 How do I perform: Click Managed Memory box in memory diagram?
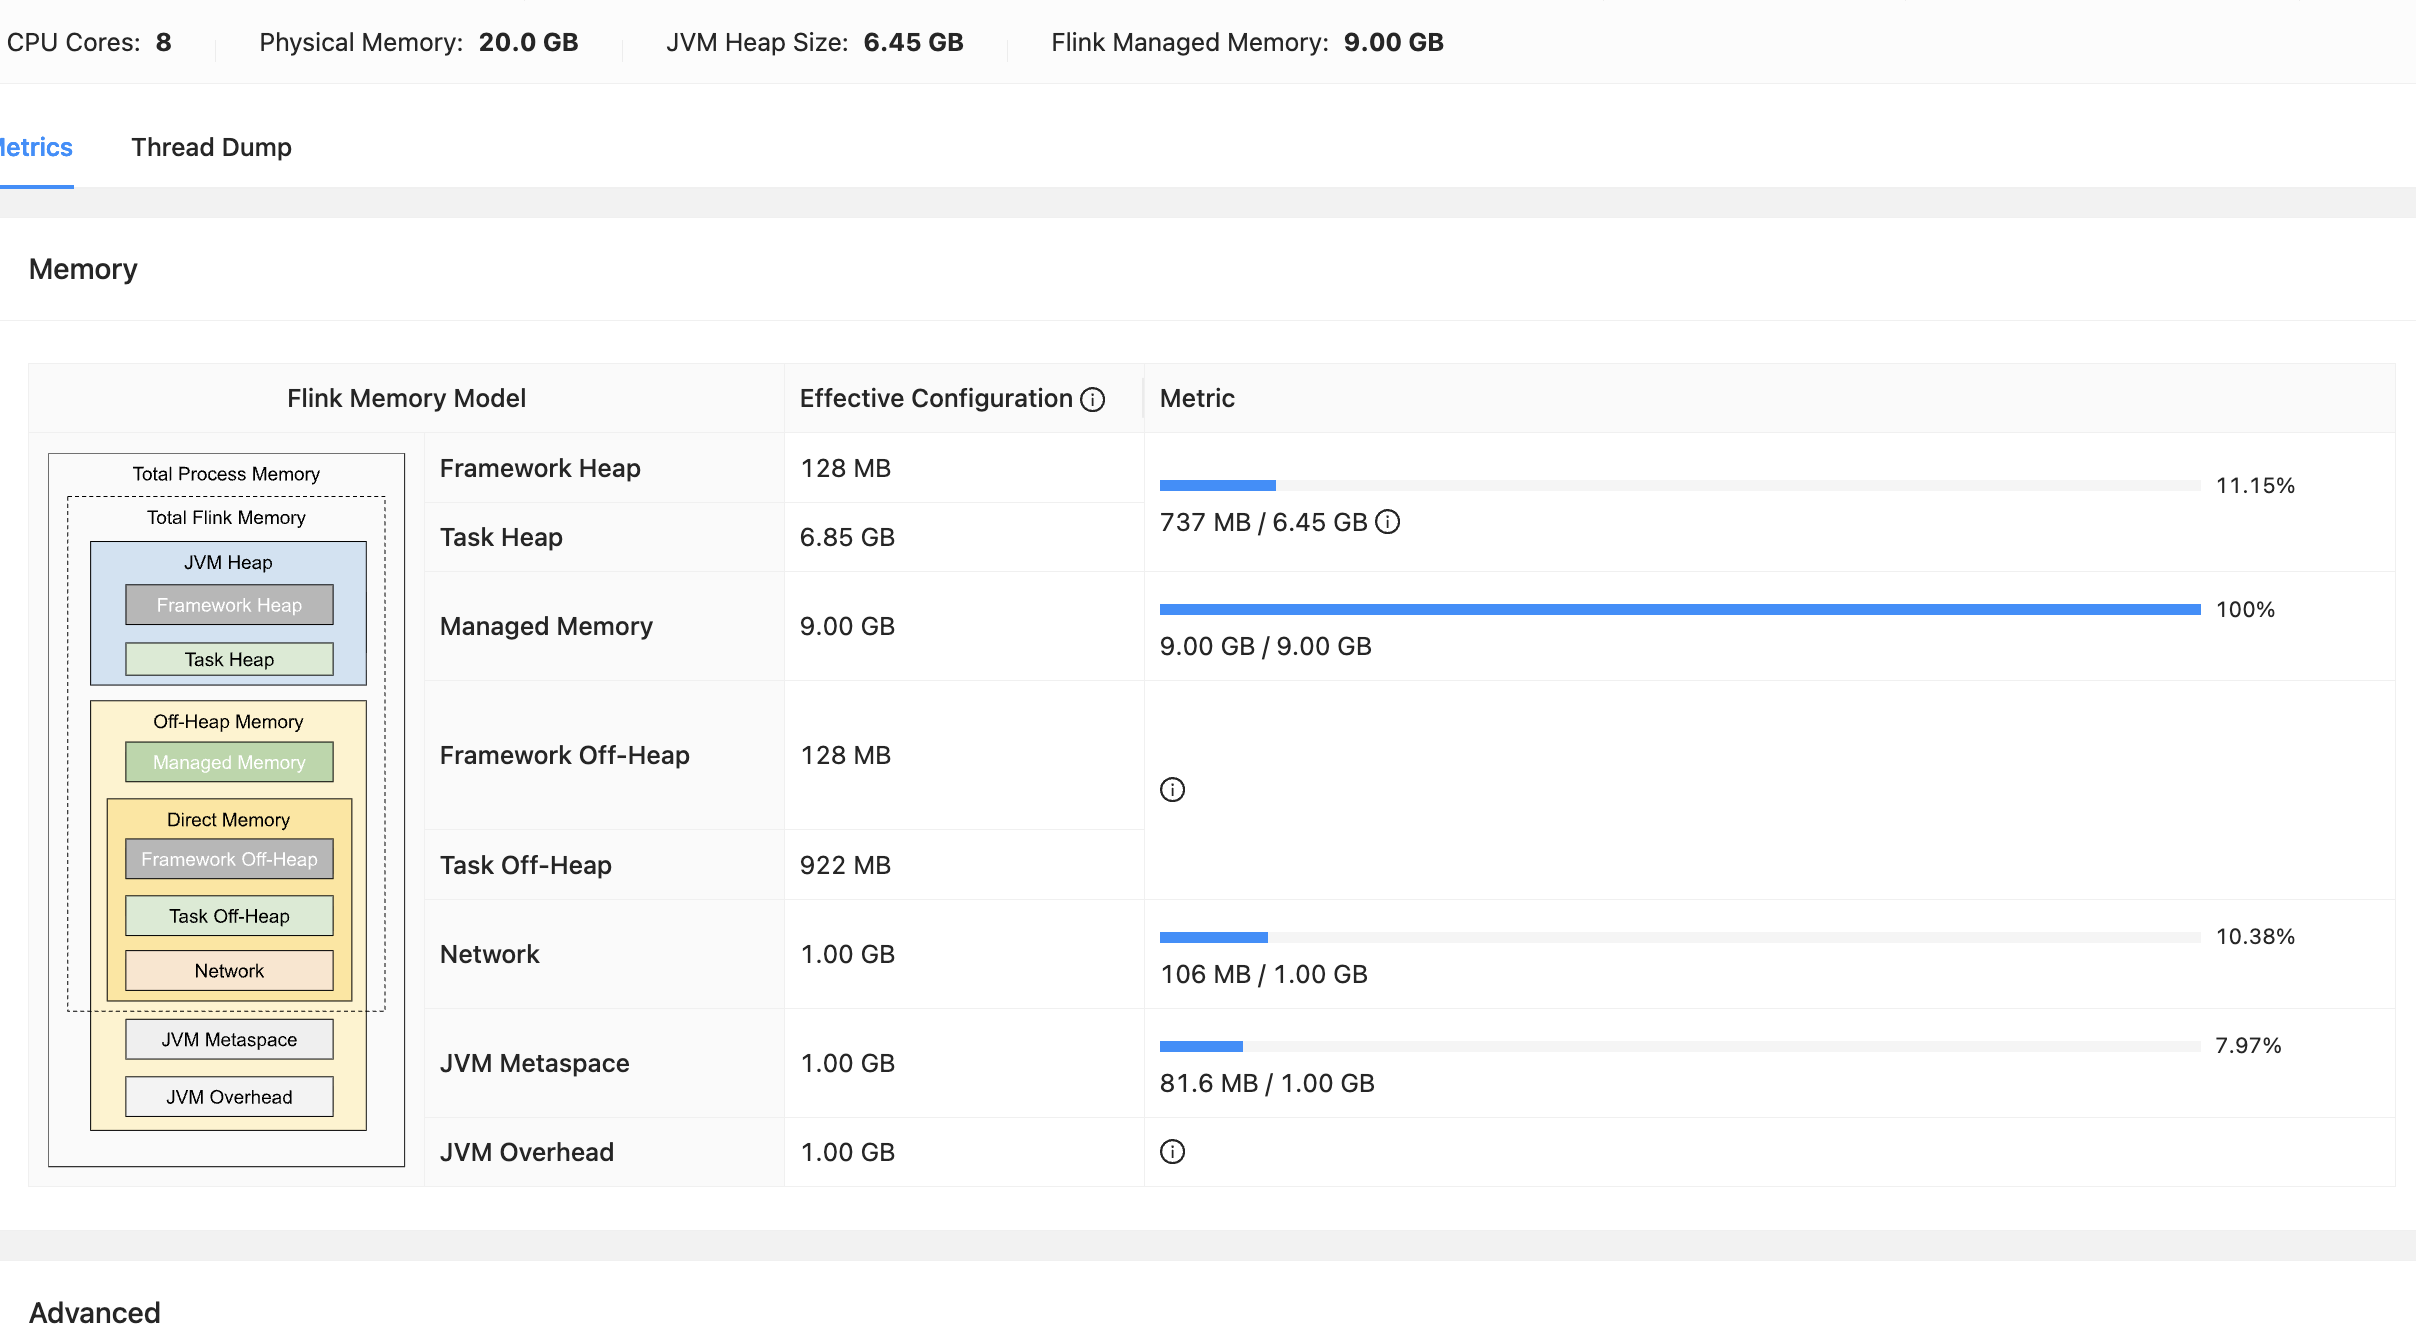point(229,763)
